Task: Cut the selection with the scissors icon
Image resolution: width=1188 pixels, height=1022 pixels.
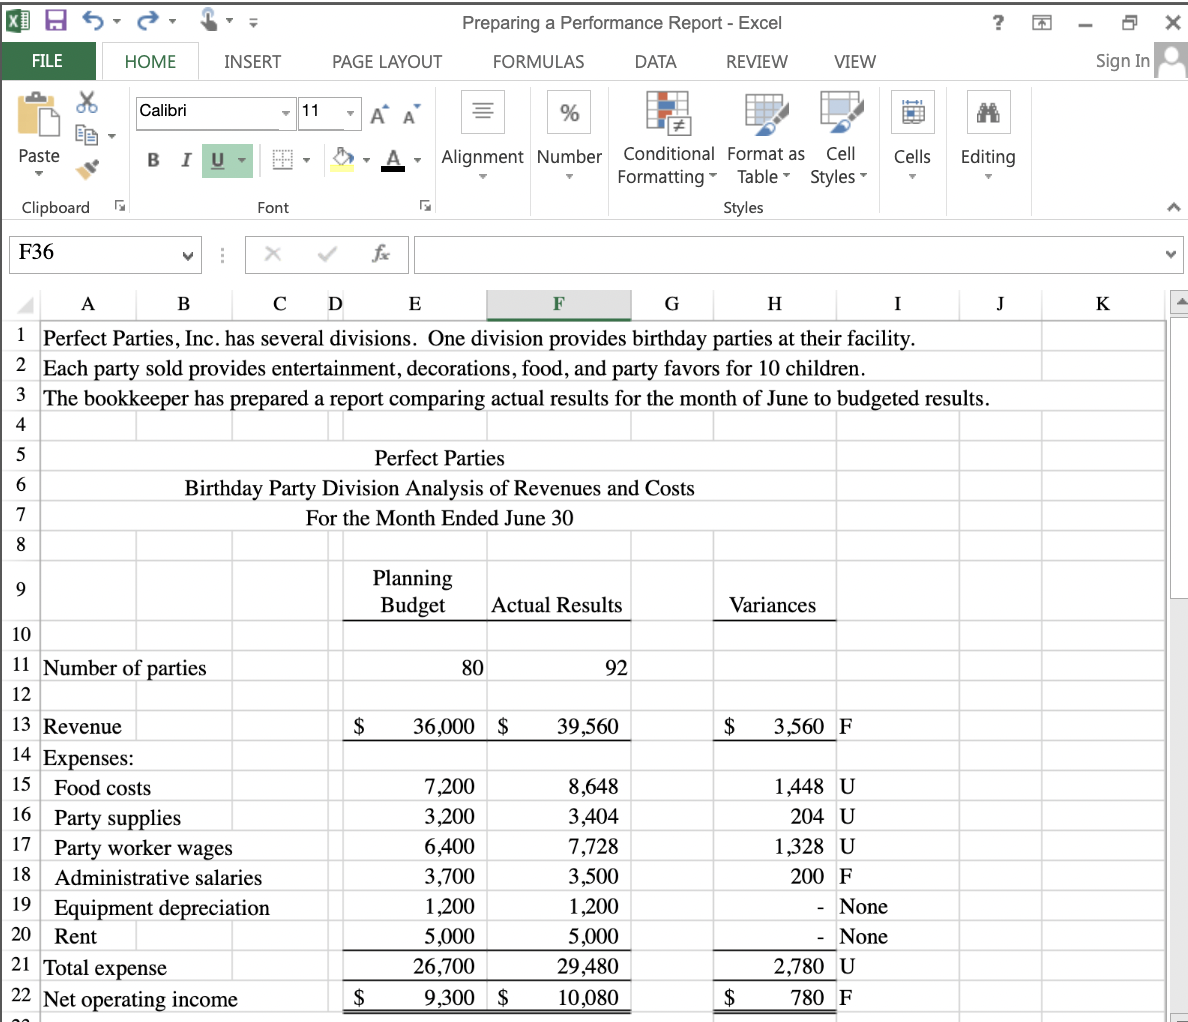Action: pos(86,99)
